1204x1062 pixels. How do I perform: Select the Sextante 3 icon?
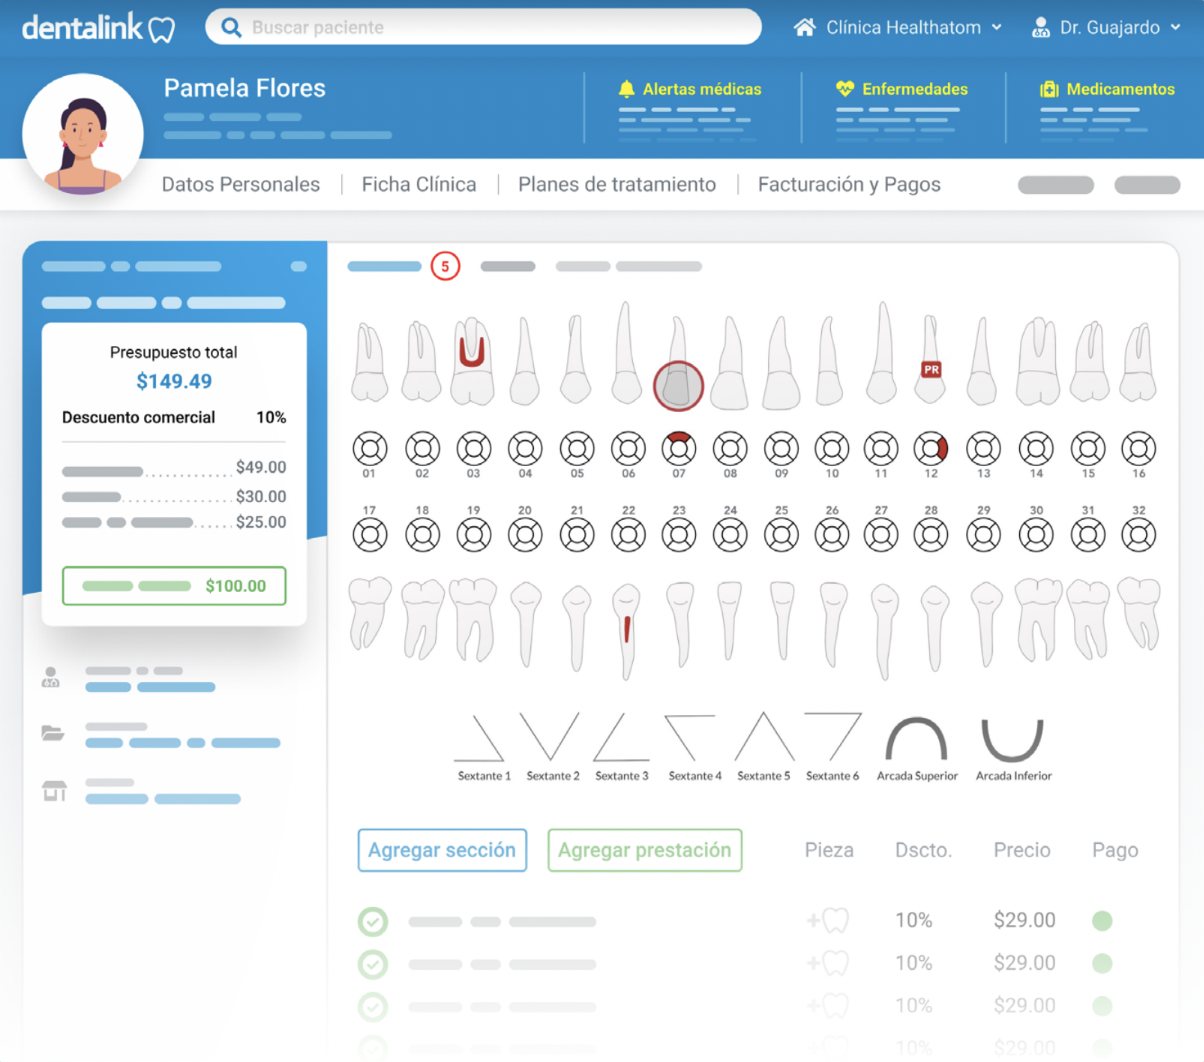point(621,738)
